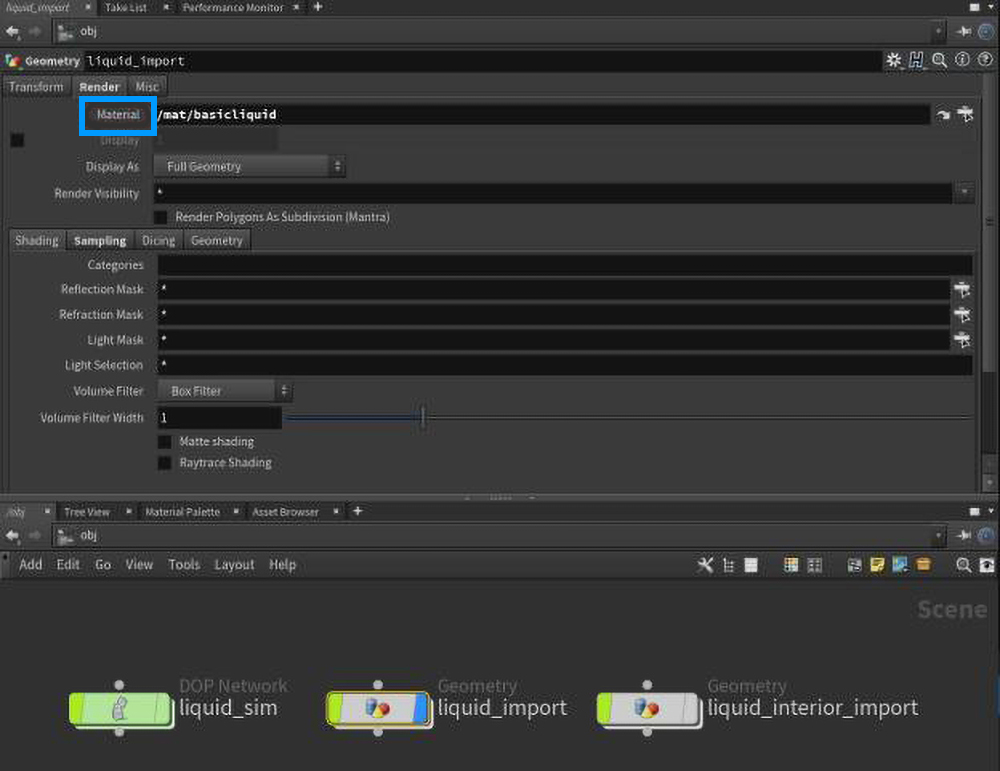Open the parameter gear settings menu
The width and height of the screenshot is (1000, 771).
click(x=893, y=61)
